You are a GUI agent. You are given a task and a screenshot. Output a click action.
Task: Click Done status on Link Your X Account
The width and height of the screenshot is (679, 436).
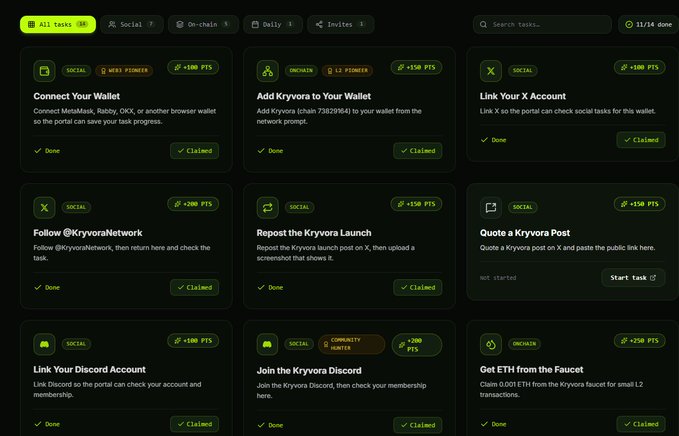[x=494, y=140]
